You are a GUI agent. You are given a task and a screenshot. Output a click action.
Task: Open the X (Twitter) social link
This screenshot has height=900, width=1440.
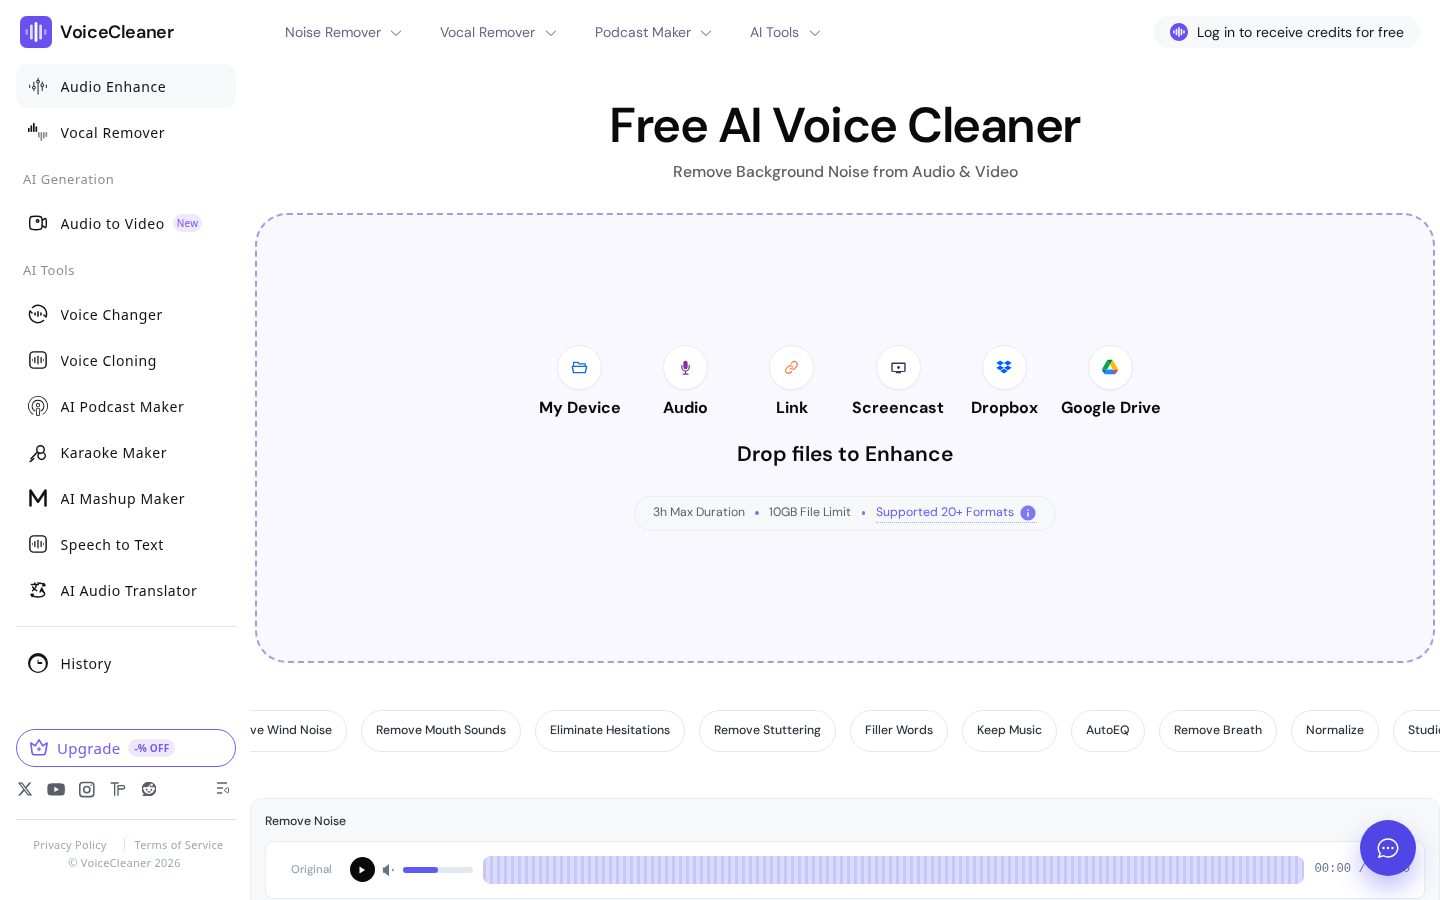point(25,789)
